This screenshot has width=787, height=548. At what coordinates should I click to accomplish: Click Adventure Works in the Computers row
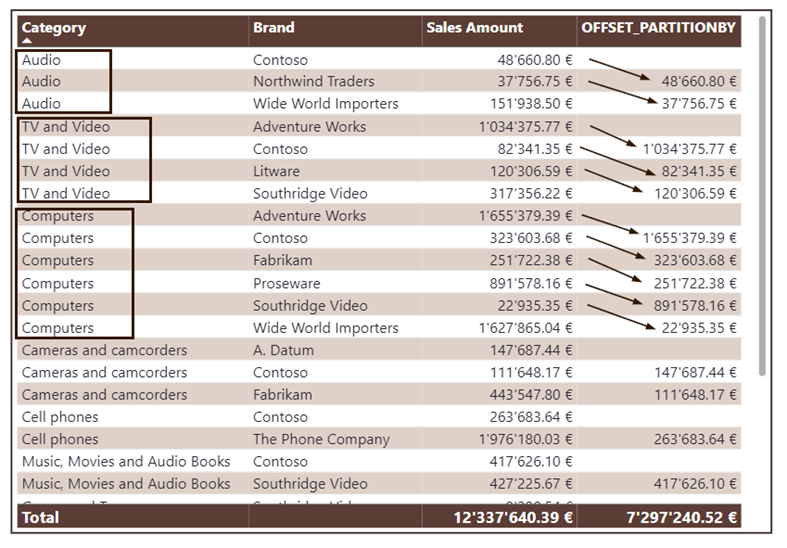tap(310, 216)
